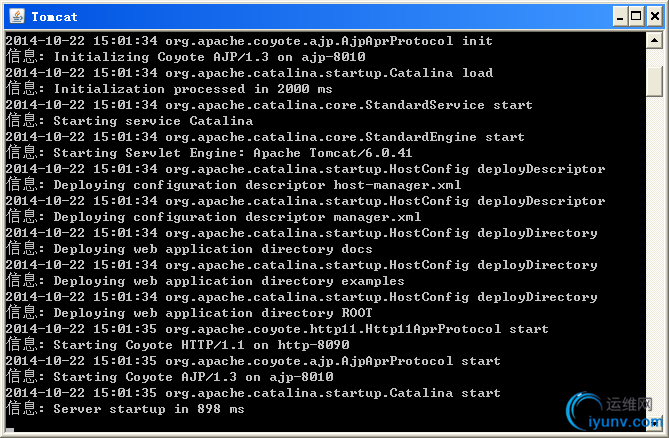669x438 pixels.
Task: Click the blinking cursor on last line
Action: (9, 430)
